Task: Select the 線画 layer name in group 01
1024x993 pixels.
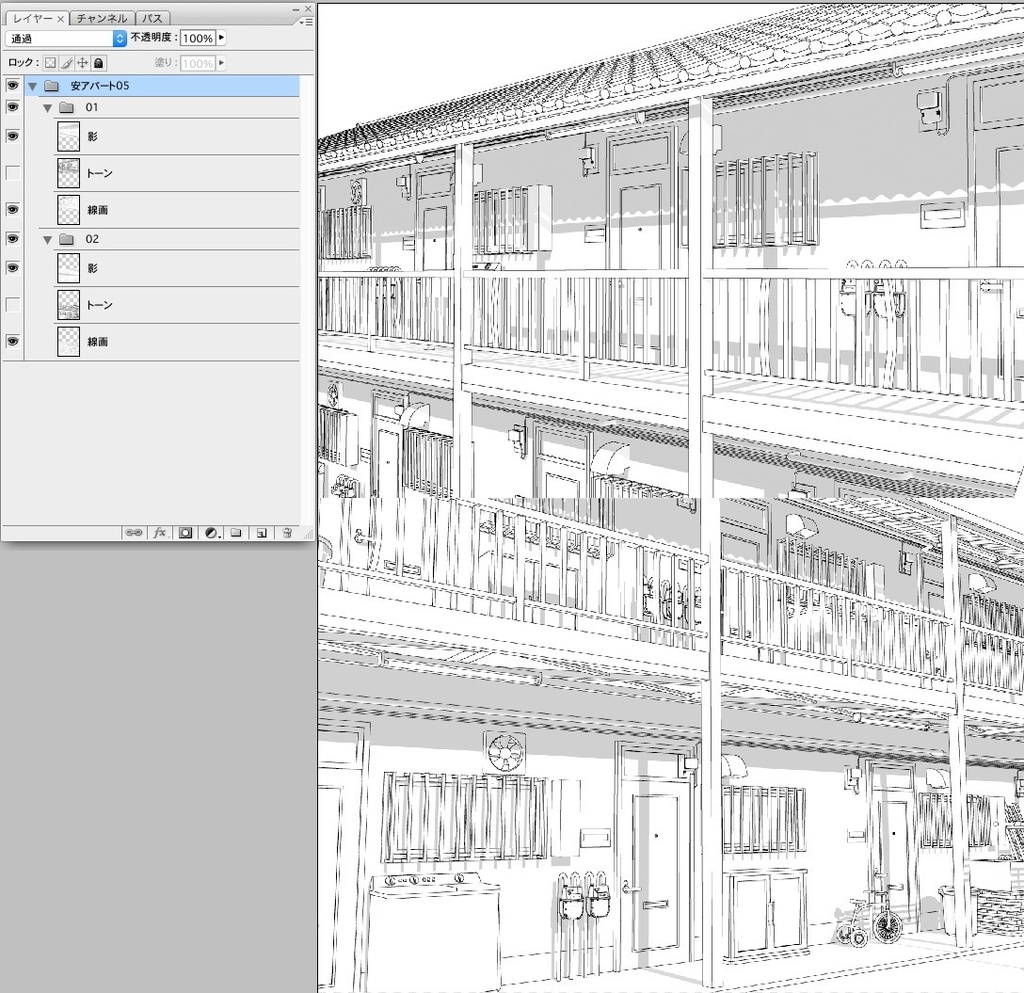Action: pyautogui.click(x=97, y=210)
